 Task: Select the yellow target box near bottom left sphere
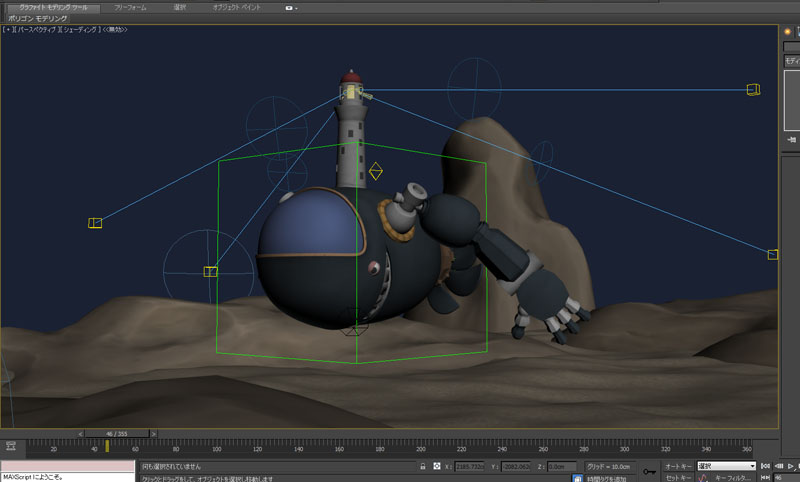coord(210,271)
